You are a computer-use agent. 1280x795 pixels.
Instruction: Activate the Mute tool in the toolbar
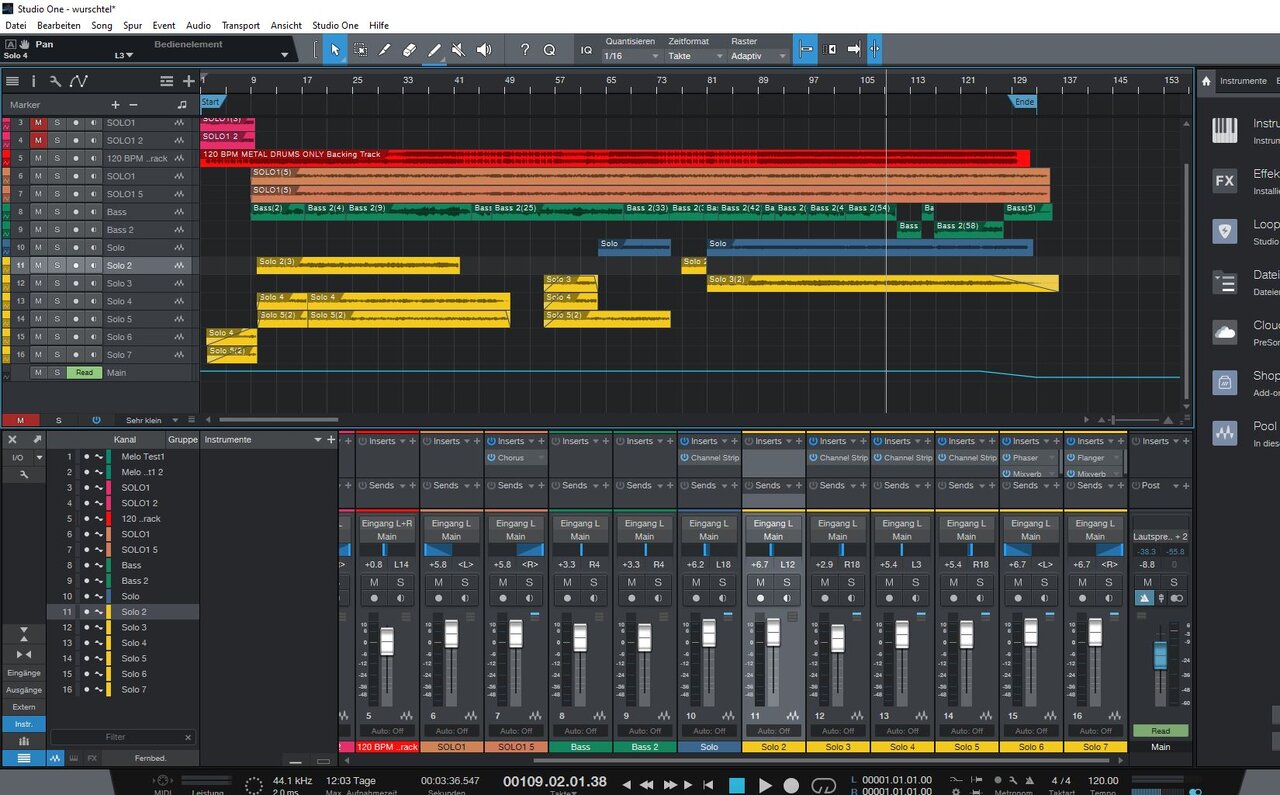coord(458,49)
